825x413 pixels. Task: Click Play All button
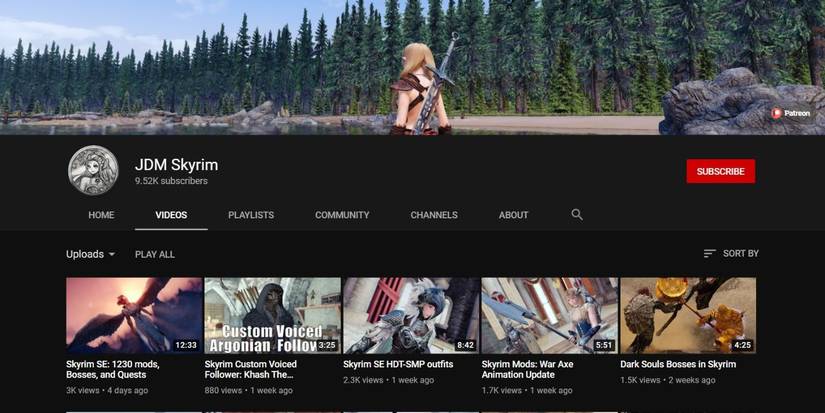point(155,254)
